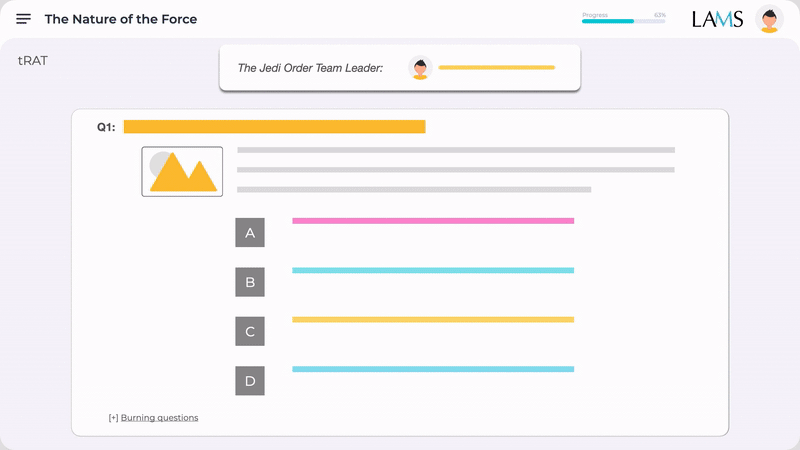The image size is (800, 450).
Task: Click the yellow answer text for option C
Action: click(433, 320)
